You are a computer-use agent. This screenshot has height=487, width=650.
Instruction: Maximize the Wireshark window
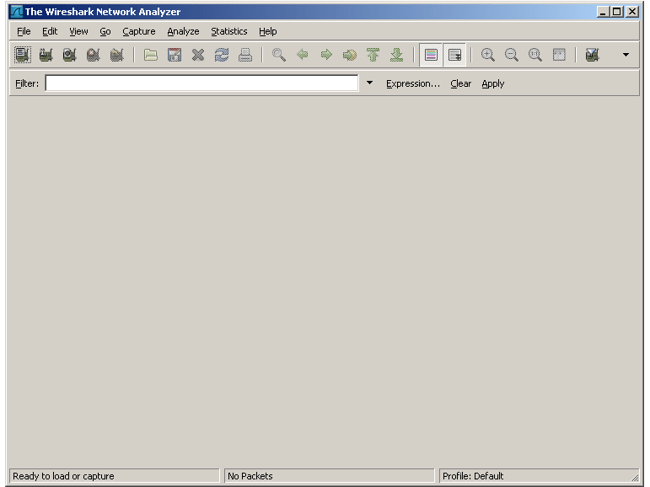pos(617,12)
